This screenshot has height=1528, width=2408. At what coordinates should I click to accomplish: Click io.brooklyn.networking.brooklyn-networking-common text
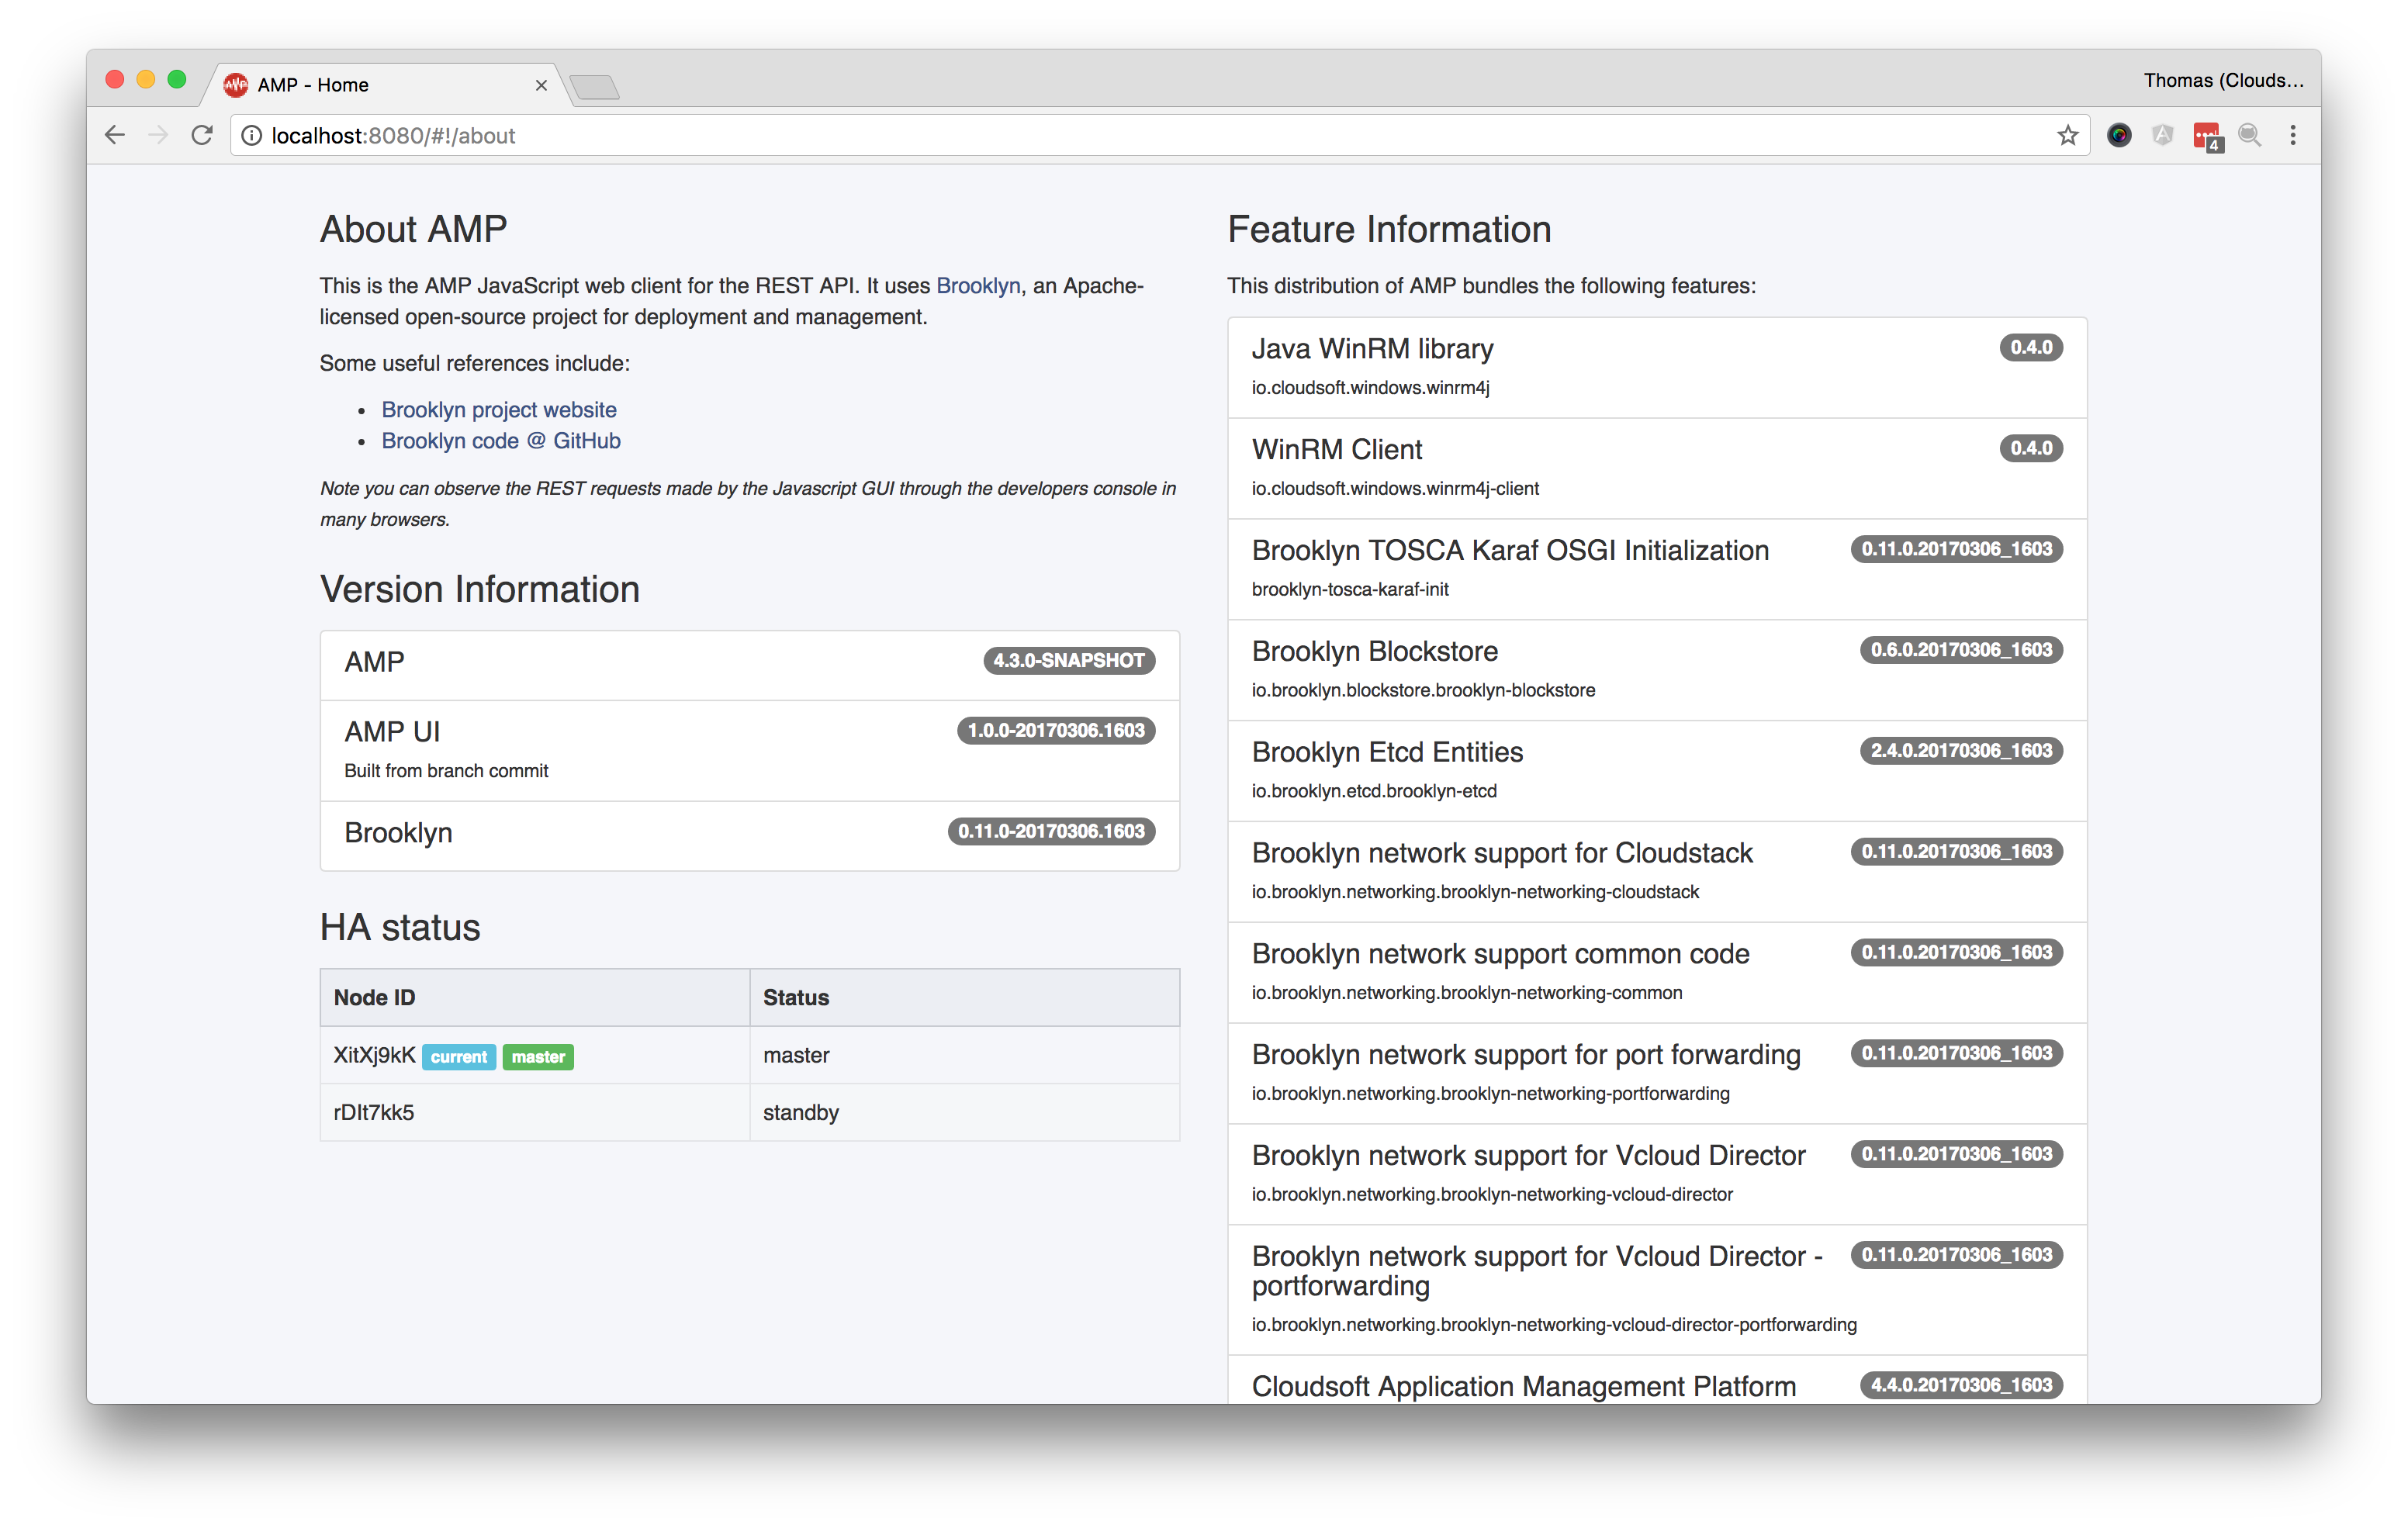pyautogui.click(x=1467, y=993)
